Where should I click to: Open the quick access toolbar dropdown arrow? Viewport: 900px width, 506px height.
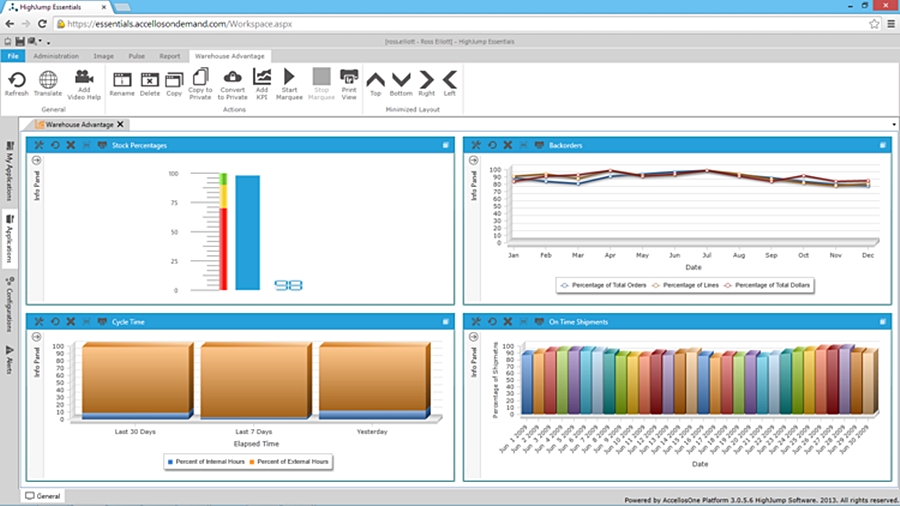(49, 42)
